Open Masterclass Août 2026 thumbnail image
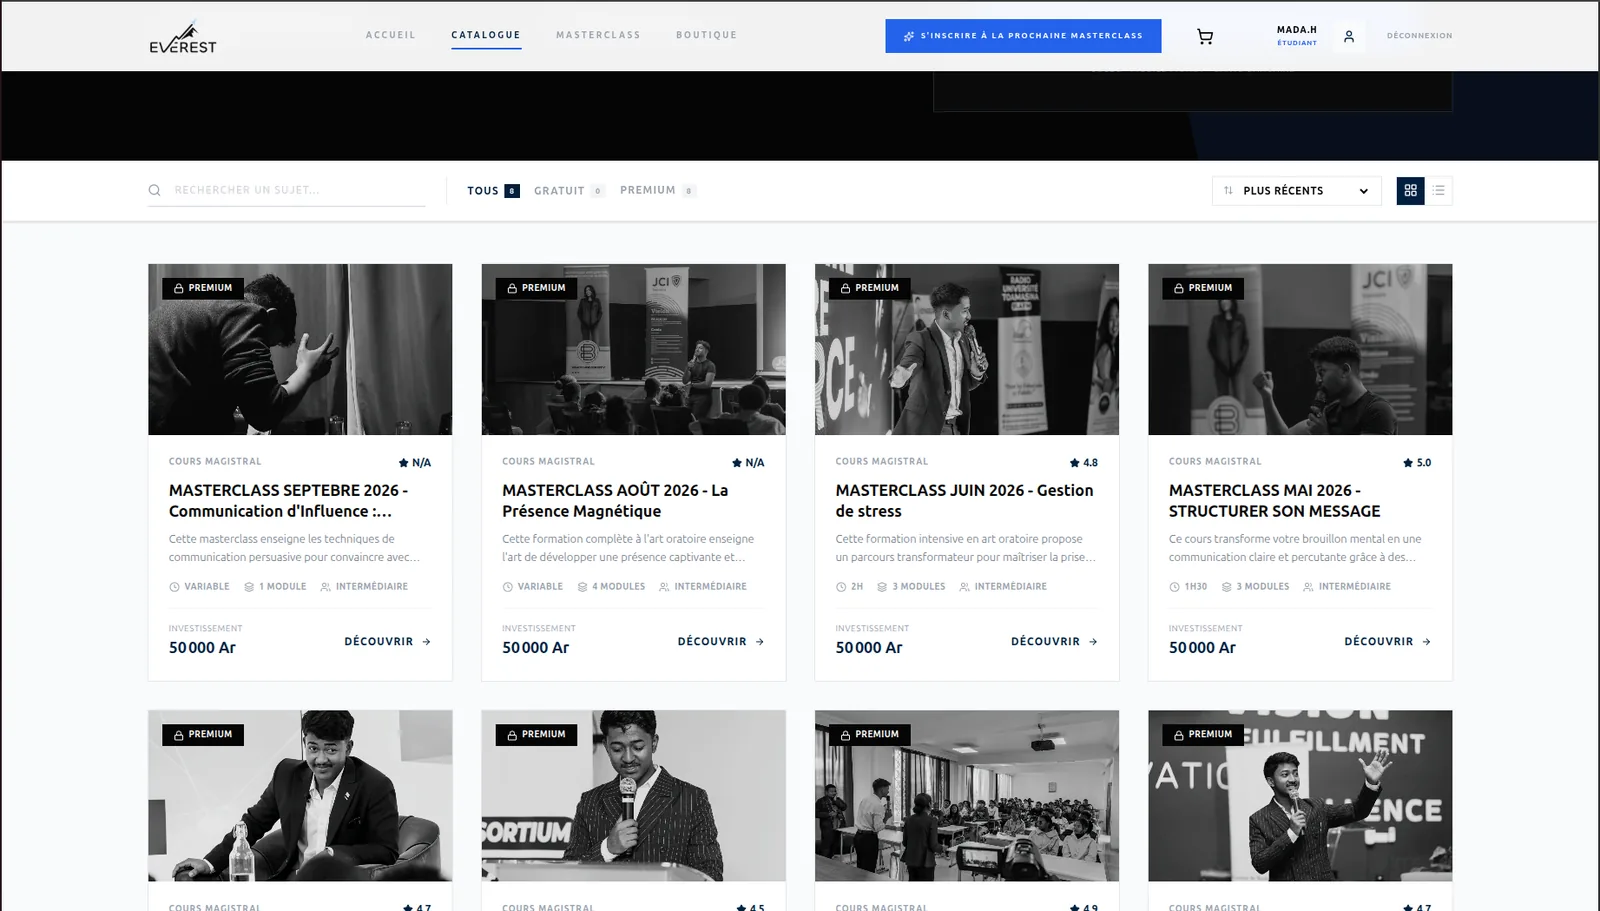1600x911 pixels. [633, 349]
